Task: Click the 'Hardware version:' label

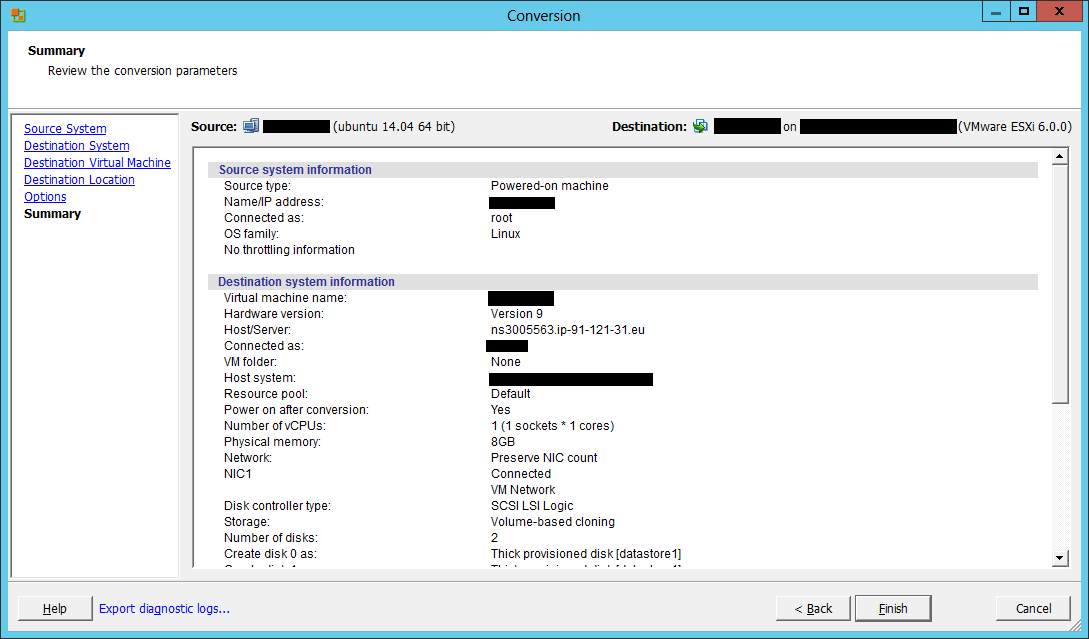Action: click(274, 313)
